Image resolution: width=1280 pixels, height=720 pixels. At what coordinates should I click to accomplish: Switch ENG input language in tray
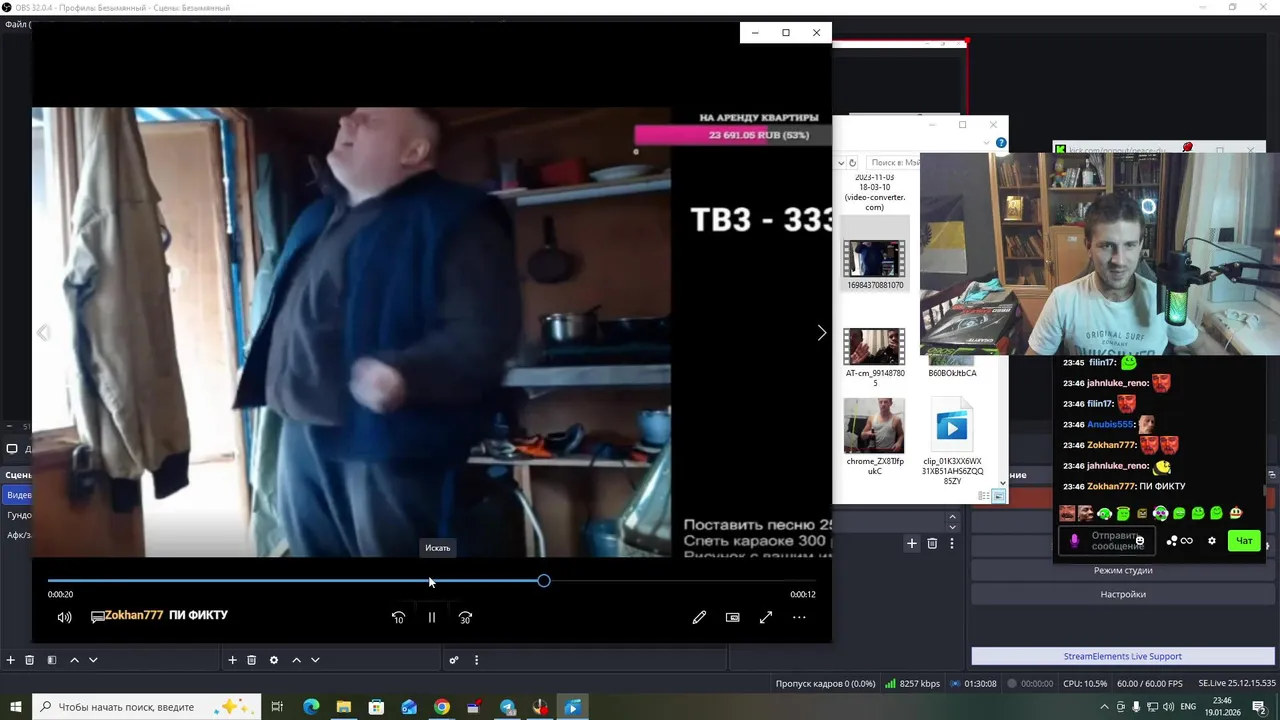coord(1189,707)
